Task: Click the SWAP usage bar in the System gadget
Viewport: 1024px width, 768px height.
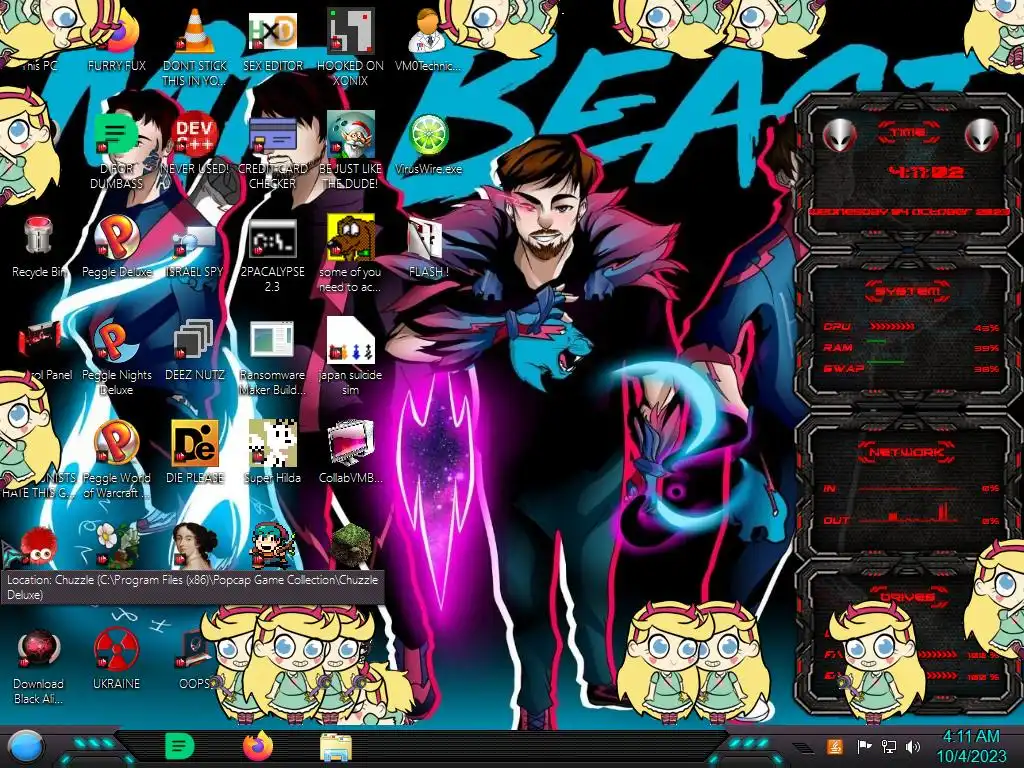Action: (885, 361)
